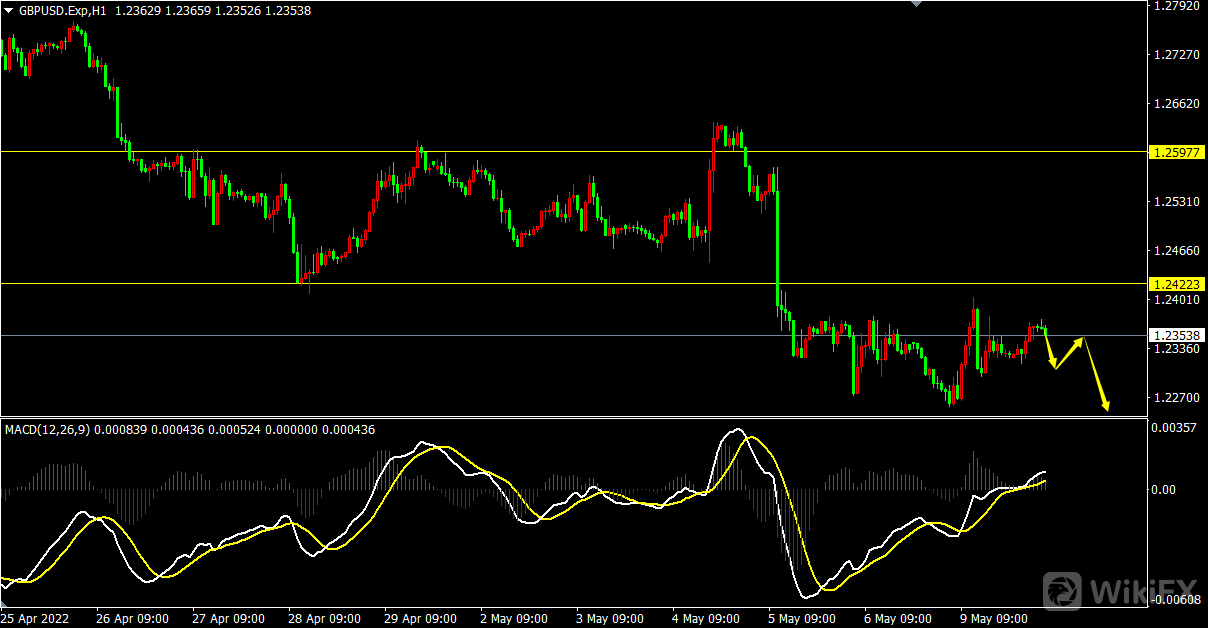Click the current price tag 1.23538
Image resolution: width=1208 pixels, height=628 pixels.
click(x=1176, y=335)
